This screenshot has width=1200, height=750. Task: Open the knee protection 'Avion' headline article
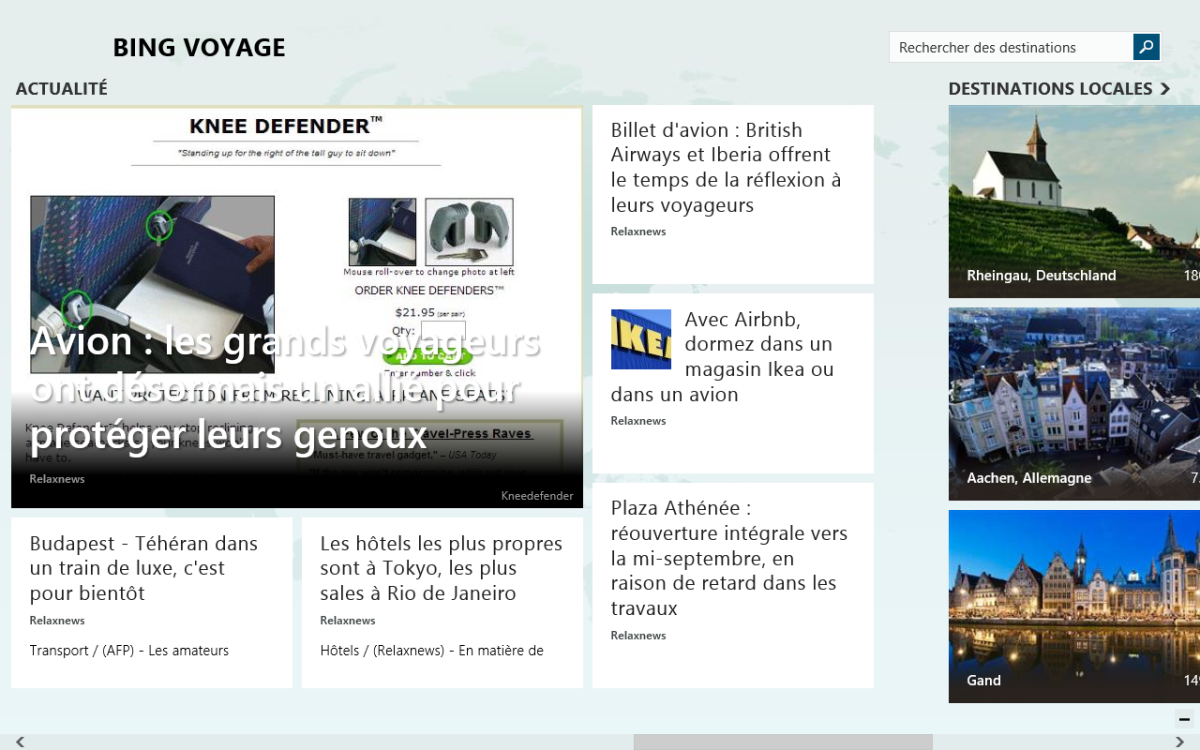pos(296,307)
